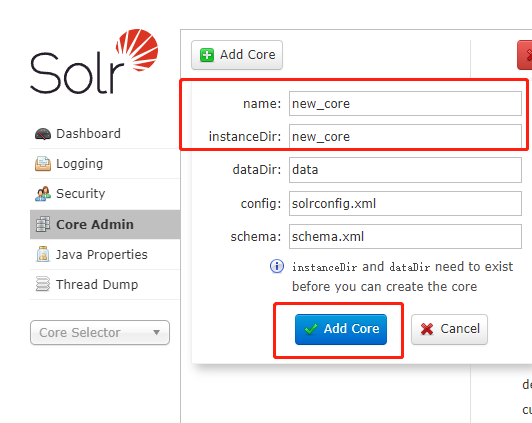Viewport: 532px width, 423px height.
Task: Click the Dashboard gauge icon
Action: click(43, 134)
